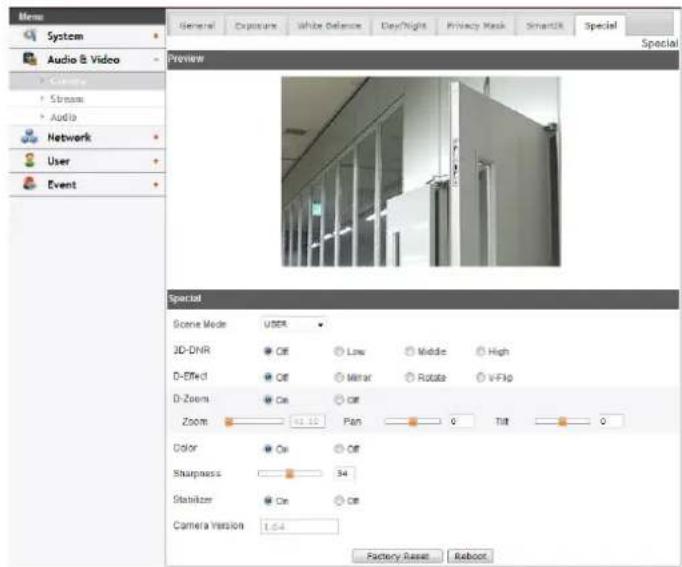The width and height of the screenshot is (682, 567).
Task: Collapse the Audio & Video section
Action: pyautogui.click(x=156, y=60)
